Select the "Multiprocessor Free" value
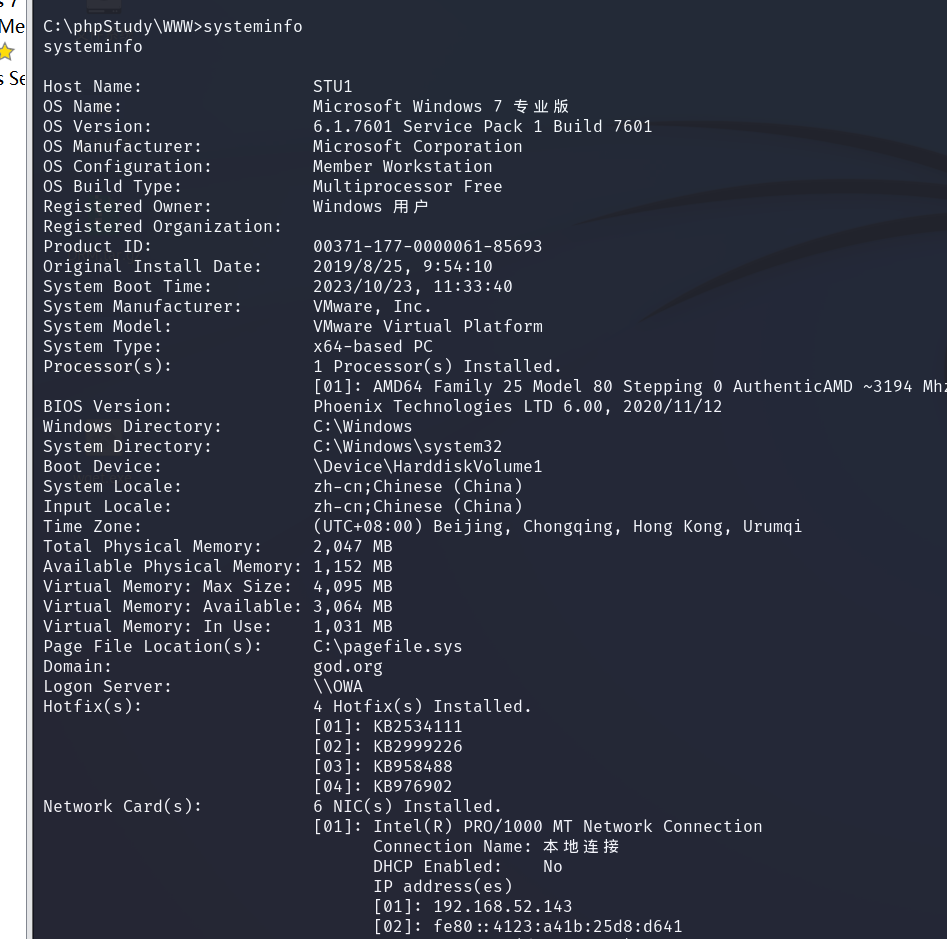Image resolution: width=947 pixels, height=939 pixels. (408, 186)
